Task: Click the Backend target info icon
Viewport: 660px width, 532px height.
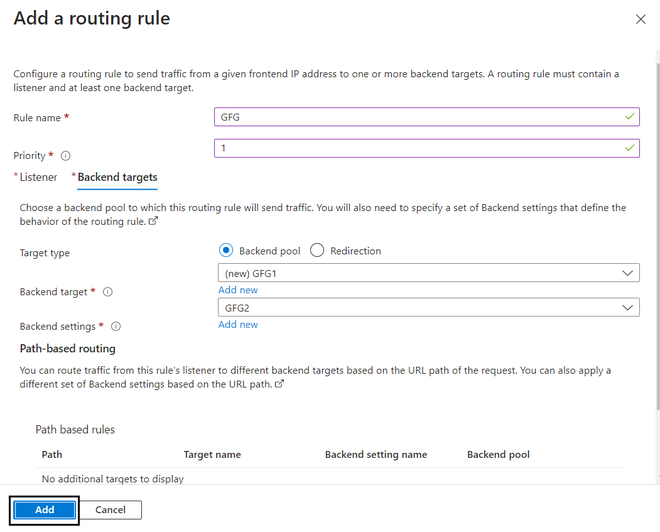Action: [x=108, y=292]
